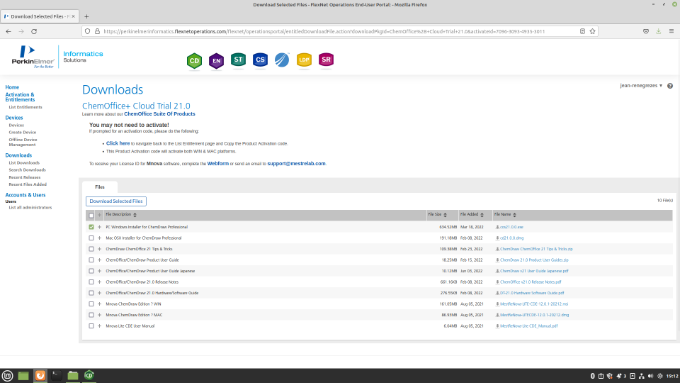Open the blue CS product icon

pos(260,60)
